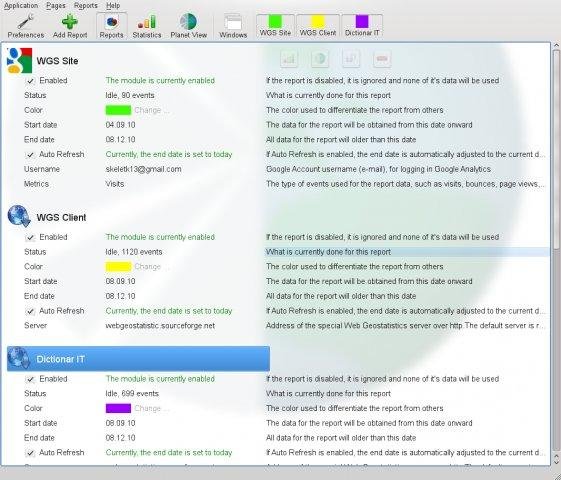Click the green WGS Site color swatch
Screen dimensions: 561x480
click(118, 110)
